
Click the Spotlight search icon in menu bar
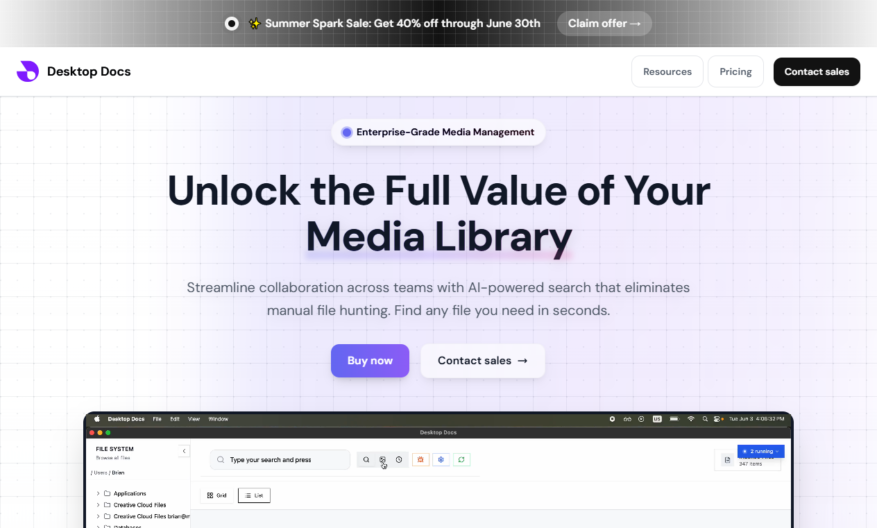coord(705,418)
